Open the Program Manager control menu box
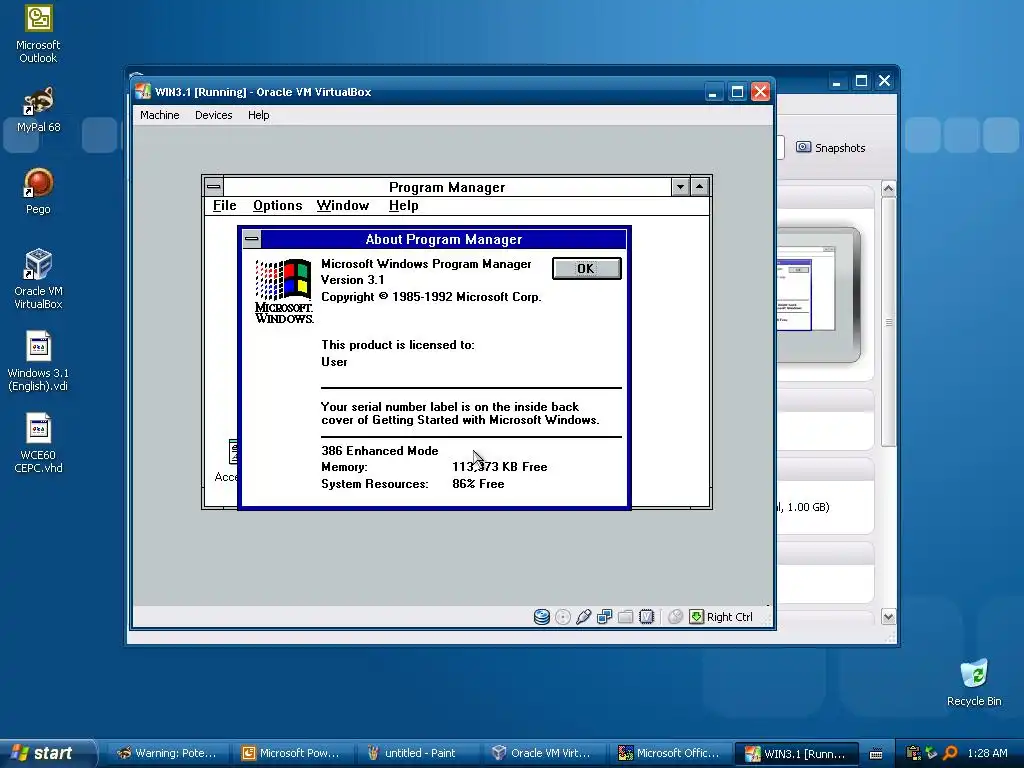The height and width of the screenshot is (768, 1024). (x=214, y=187)
